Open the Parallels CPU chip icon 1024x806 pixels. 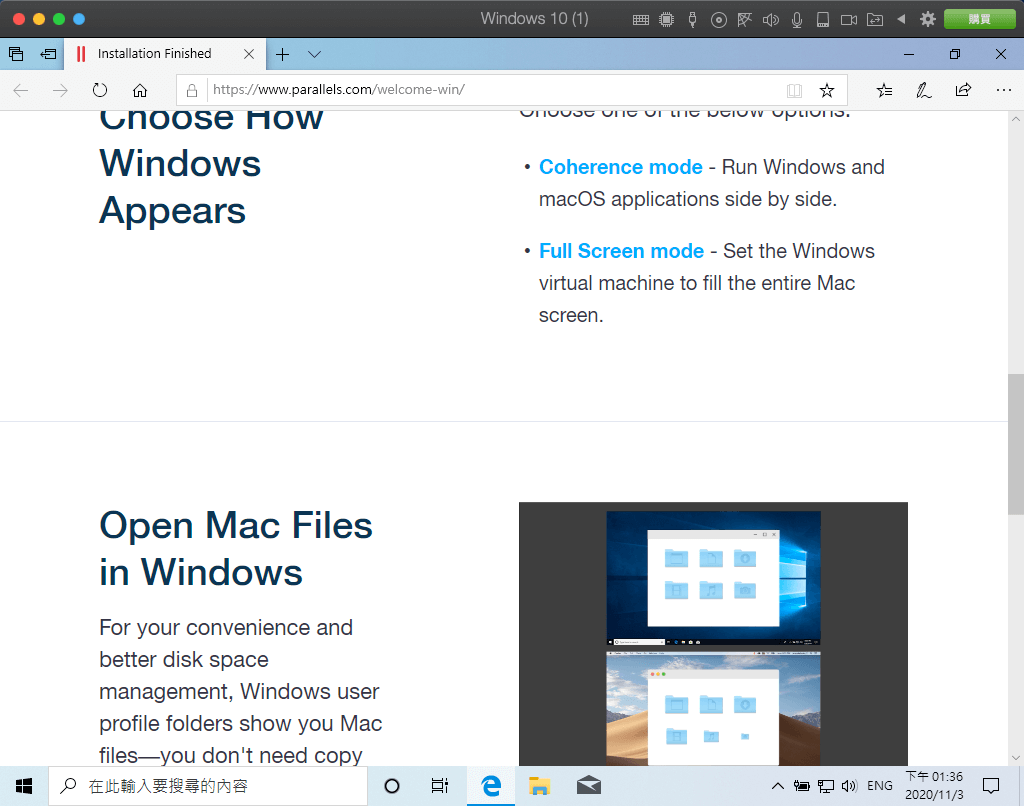pos(666,20)
